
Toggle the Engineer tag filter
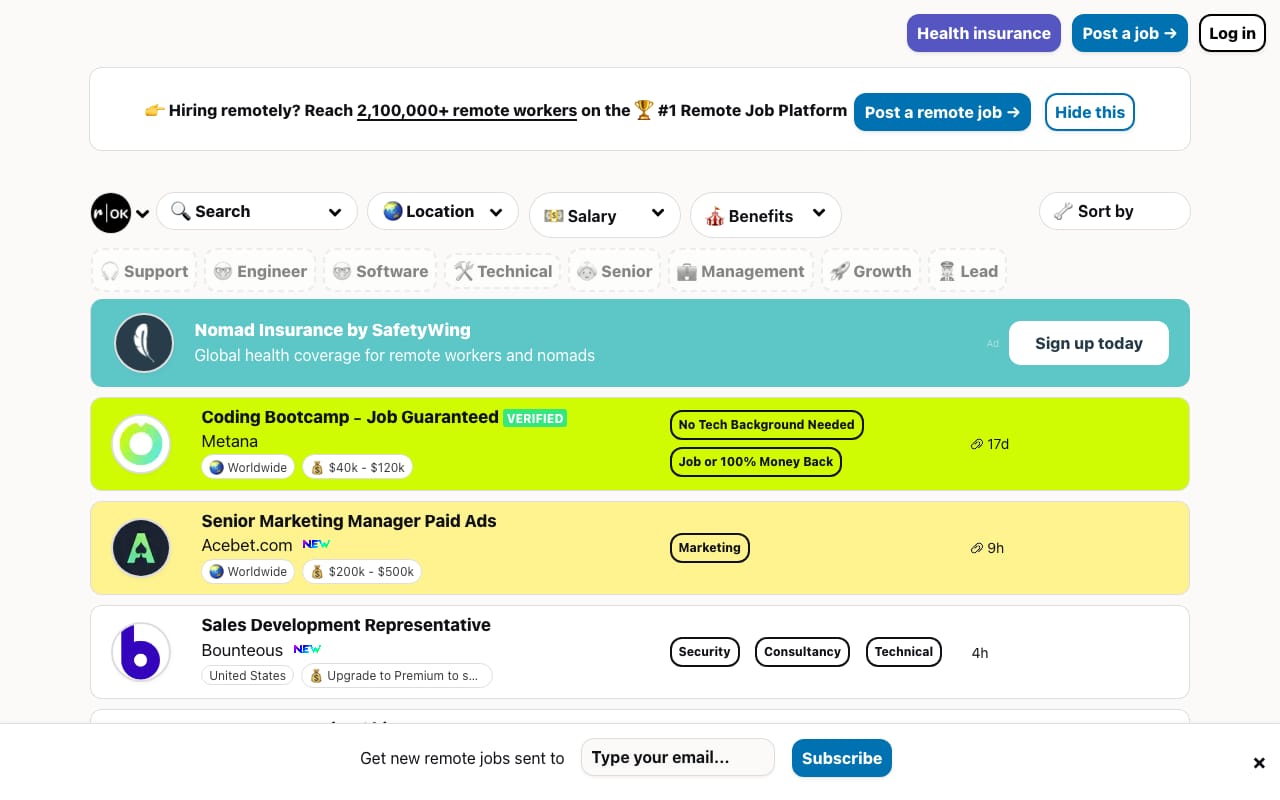[260, 271]
